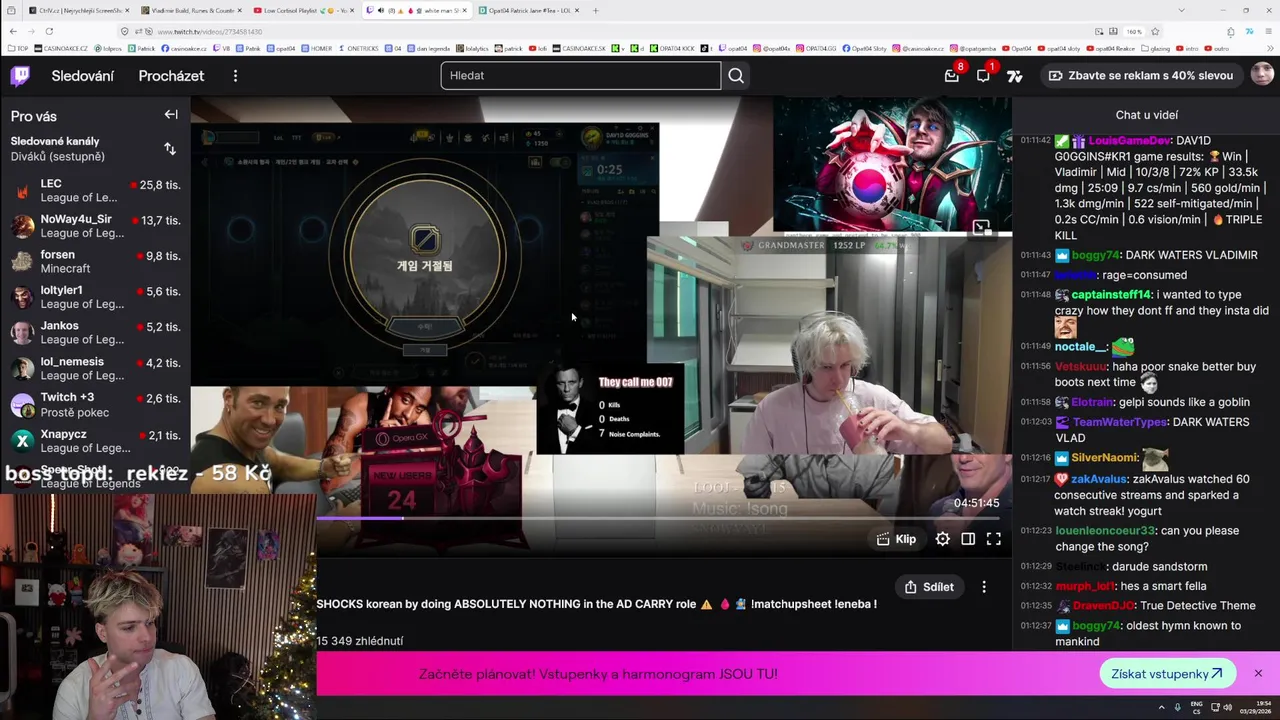The image size is (1280, 720).
Task: Open the Procházet (Browse) tab
Action: 171,76
